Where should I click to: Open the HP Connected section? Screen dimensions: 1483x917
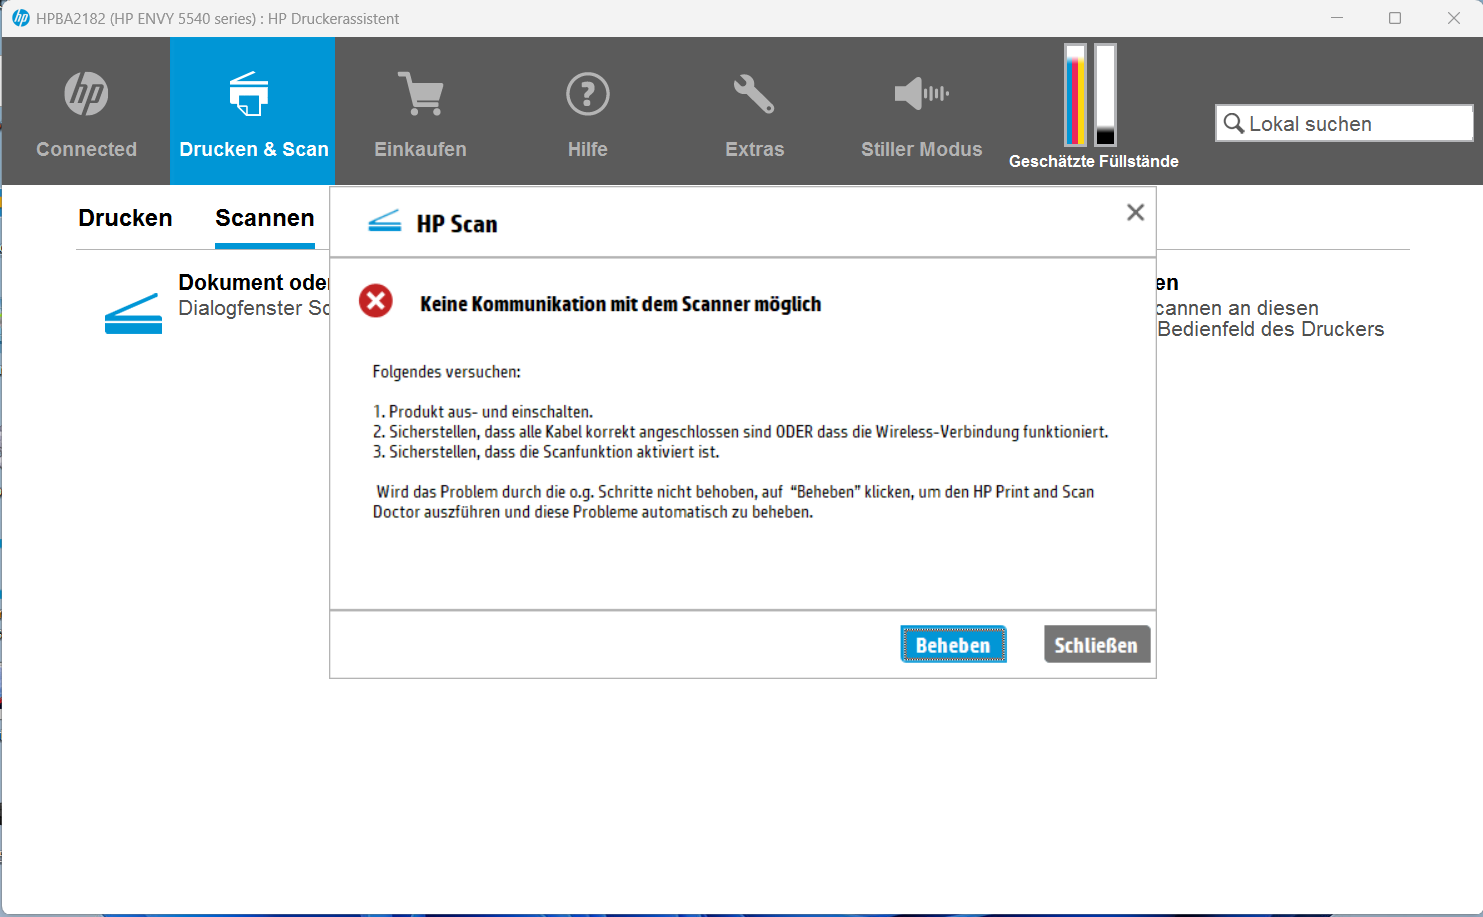86,112
